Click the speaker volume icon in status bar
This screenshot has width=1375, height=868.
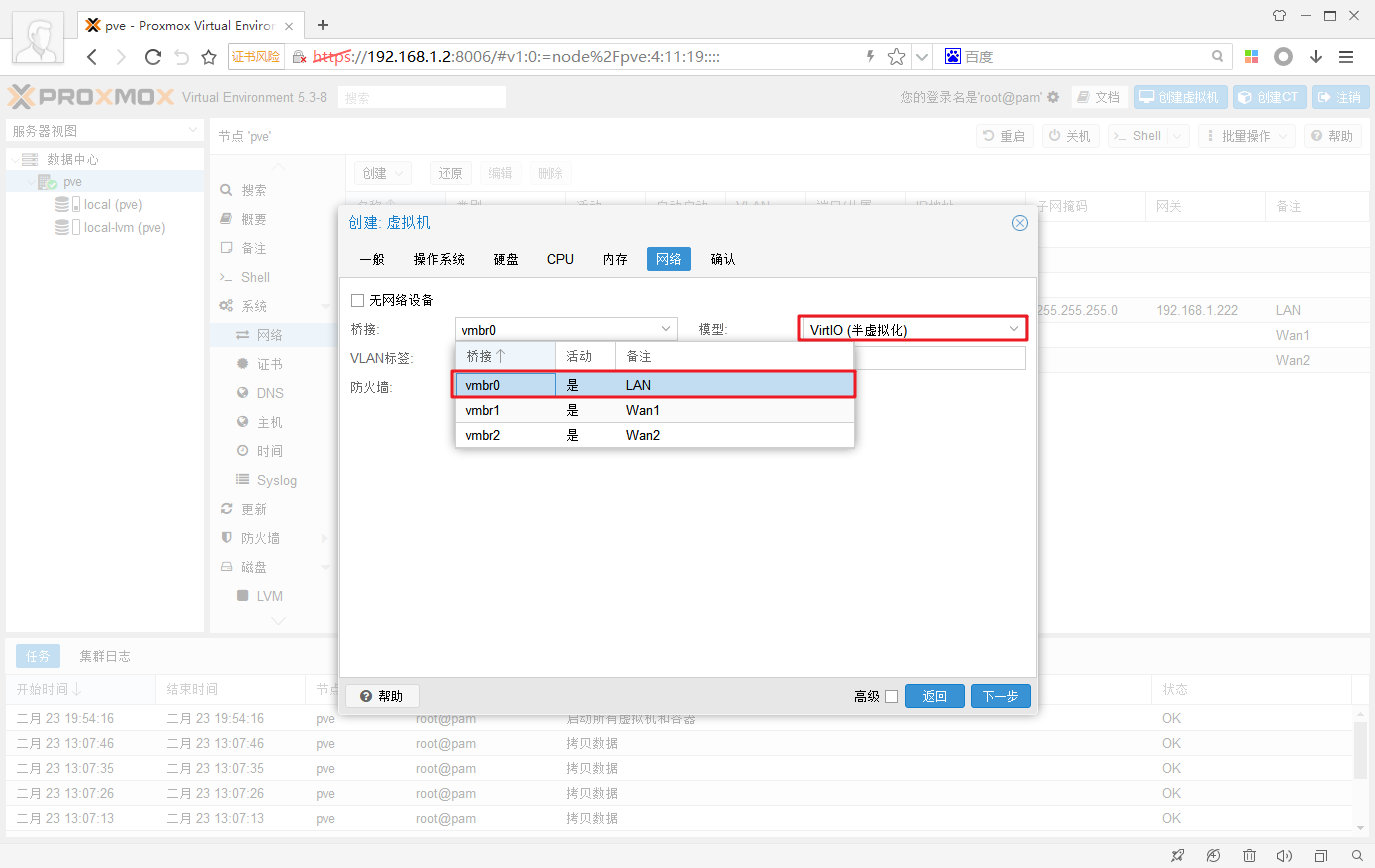coord(1285,856)
